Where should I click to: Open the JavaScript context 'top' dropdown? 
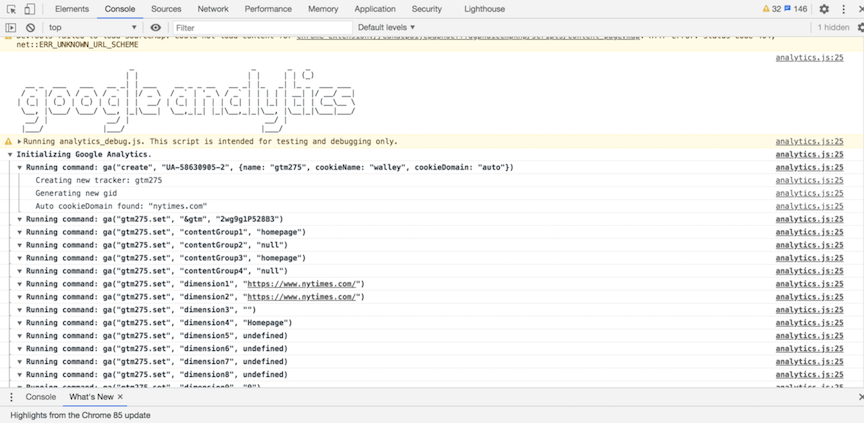tap(93, 28)
